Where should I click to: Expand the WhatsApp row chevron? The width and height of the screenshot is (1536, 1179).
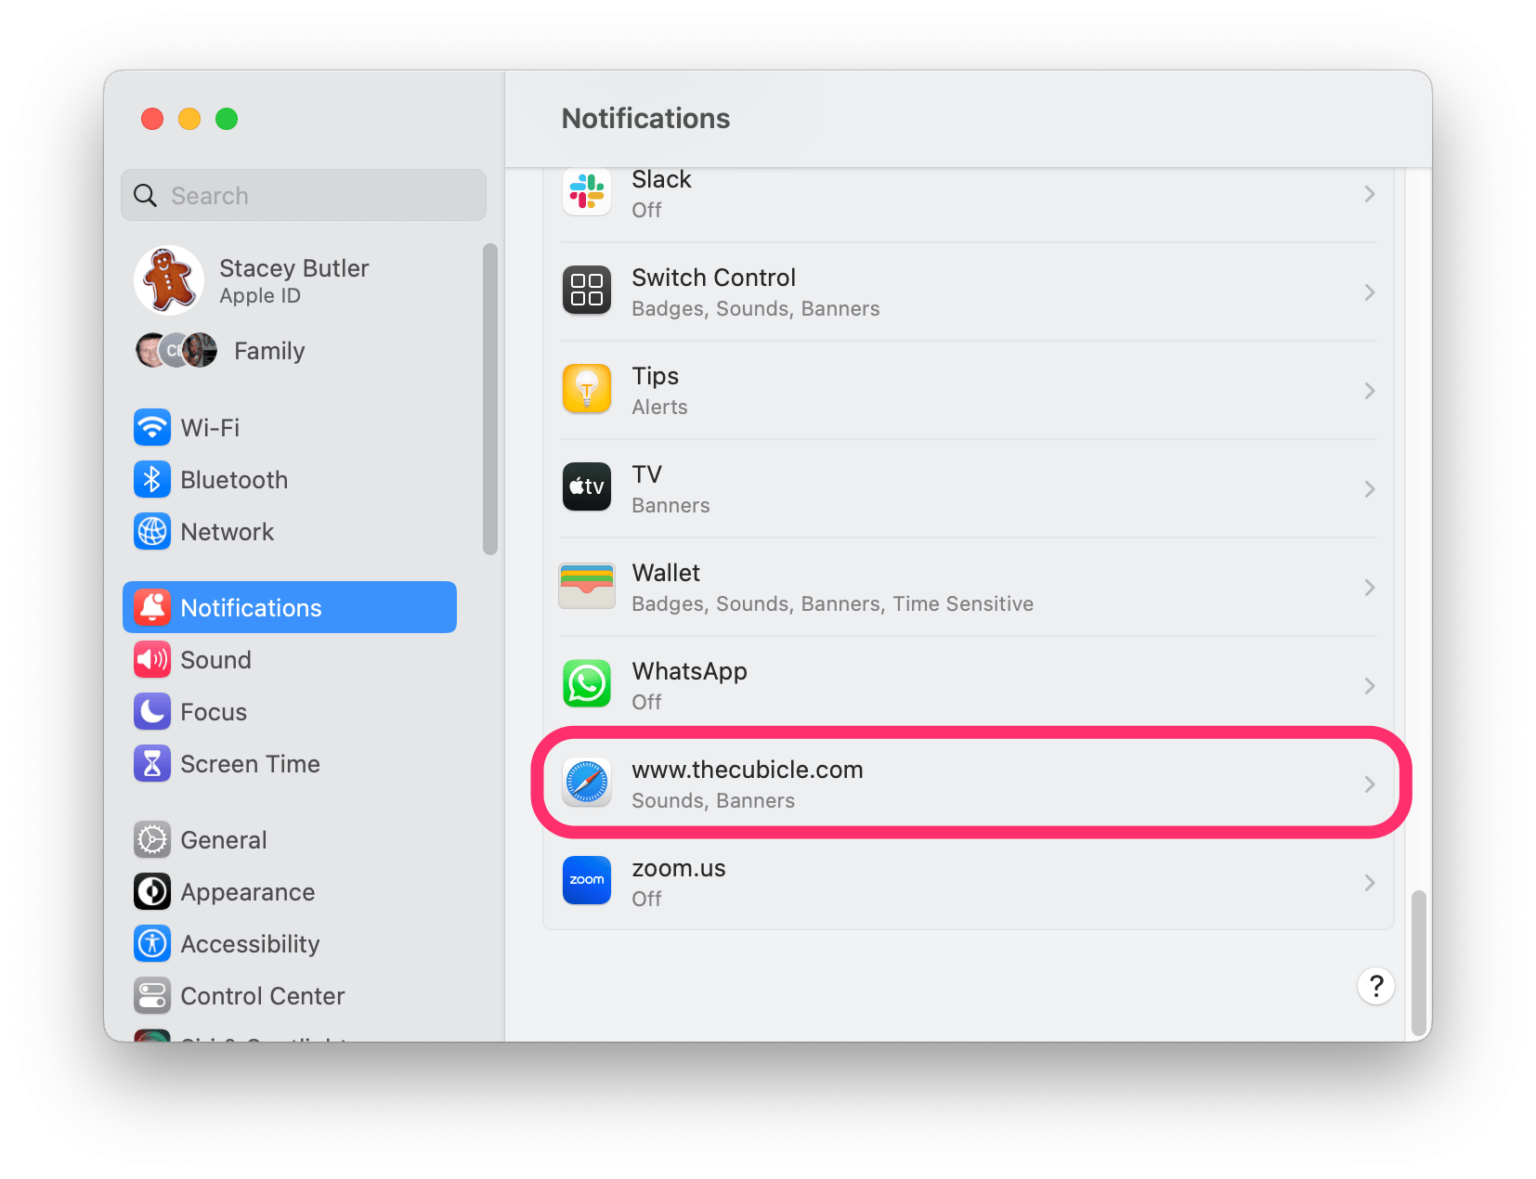1370,686
